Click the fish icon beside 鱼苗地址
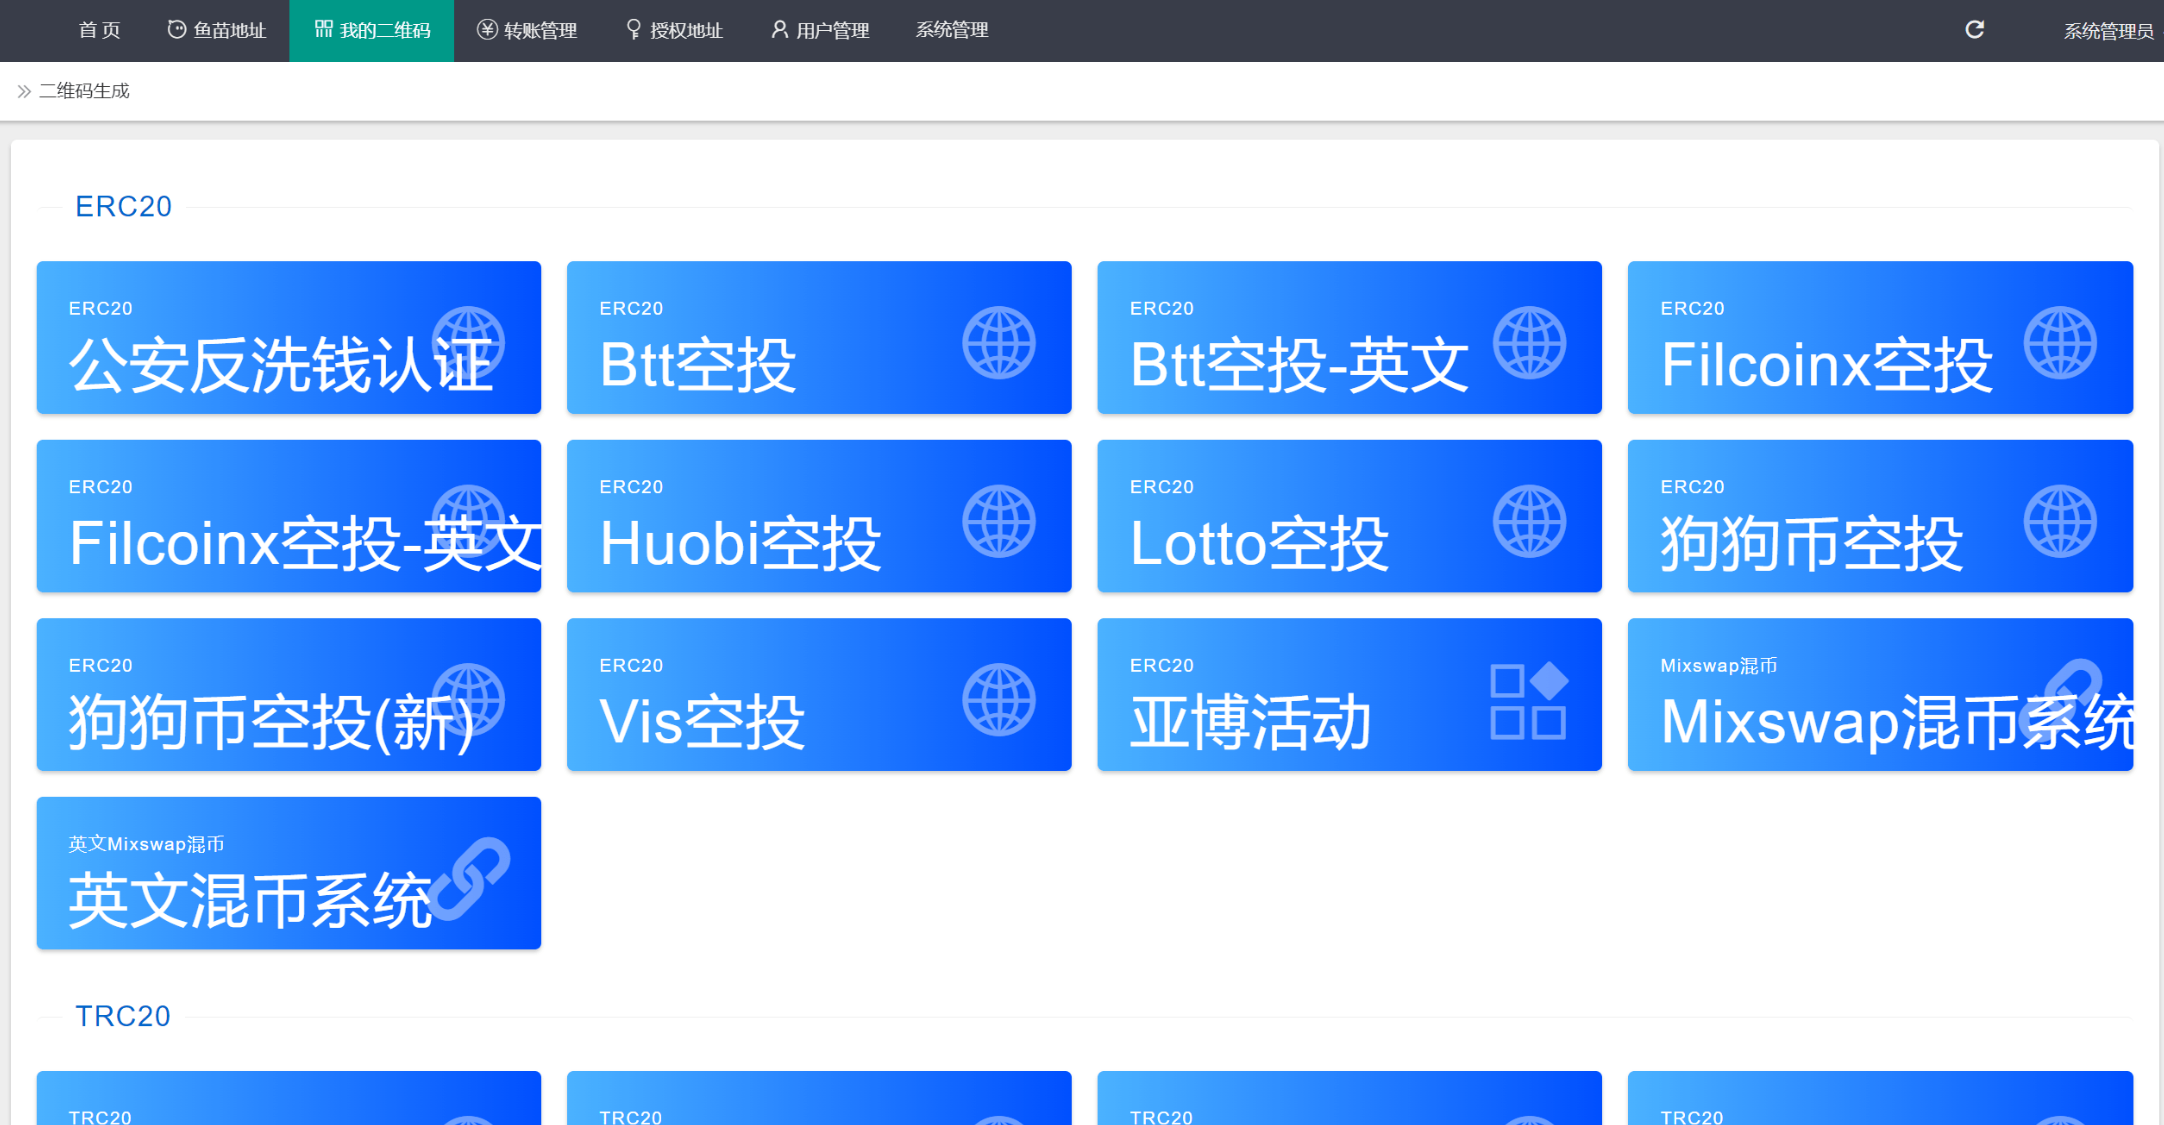This screenshot has width=2164, height=1125. (x=176, y=30)
